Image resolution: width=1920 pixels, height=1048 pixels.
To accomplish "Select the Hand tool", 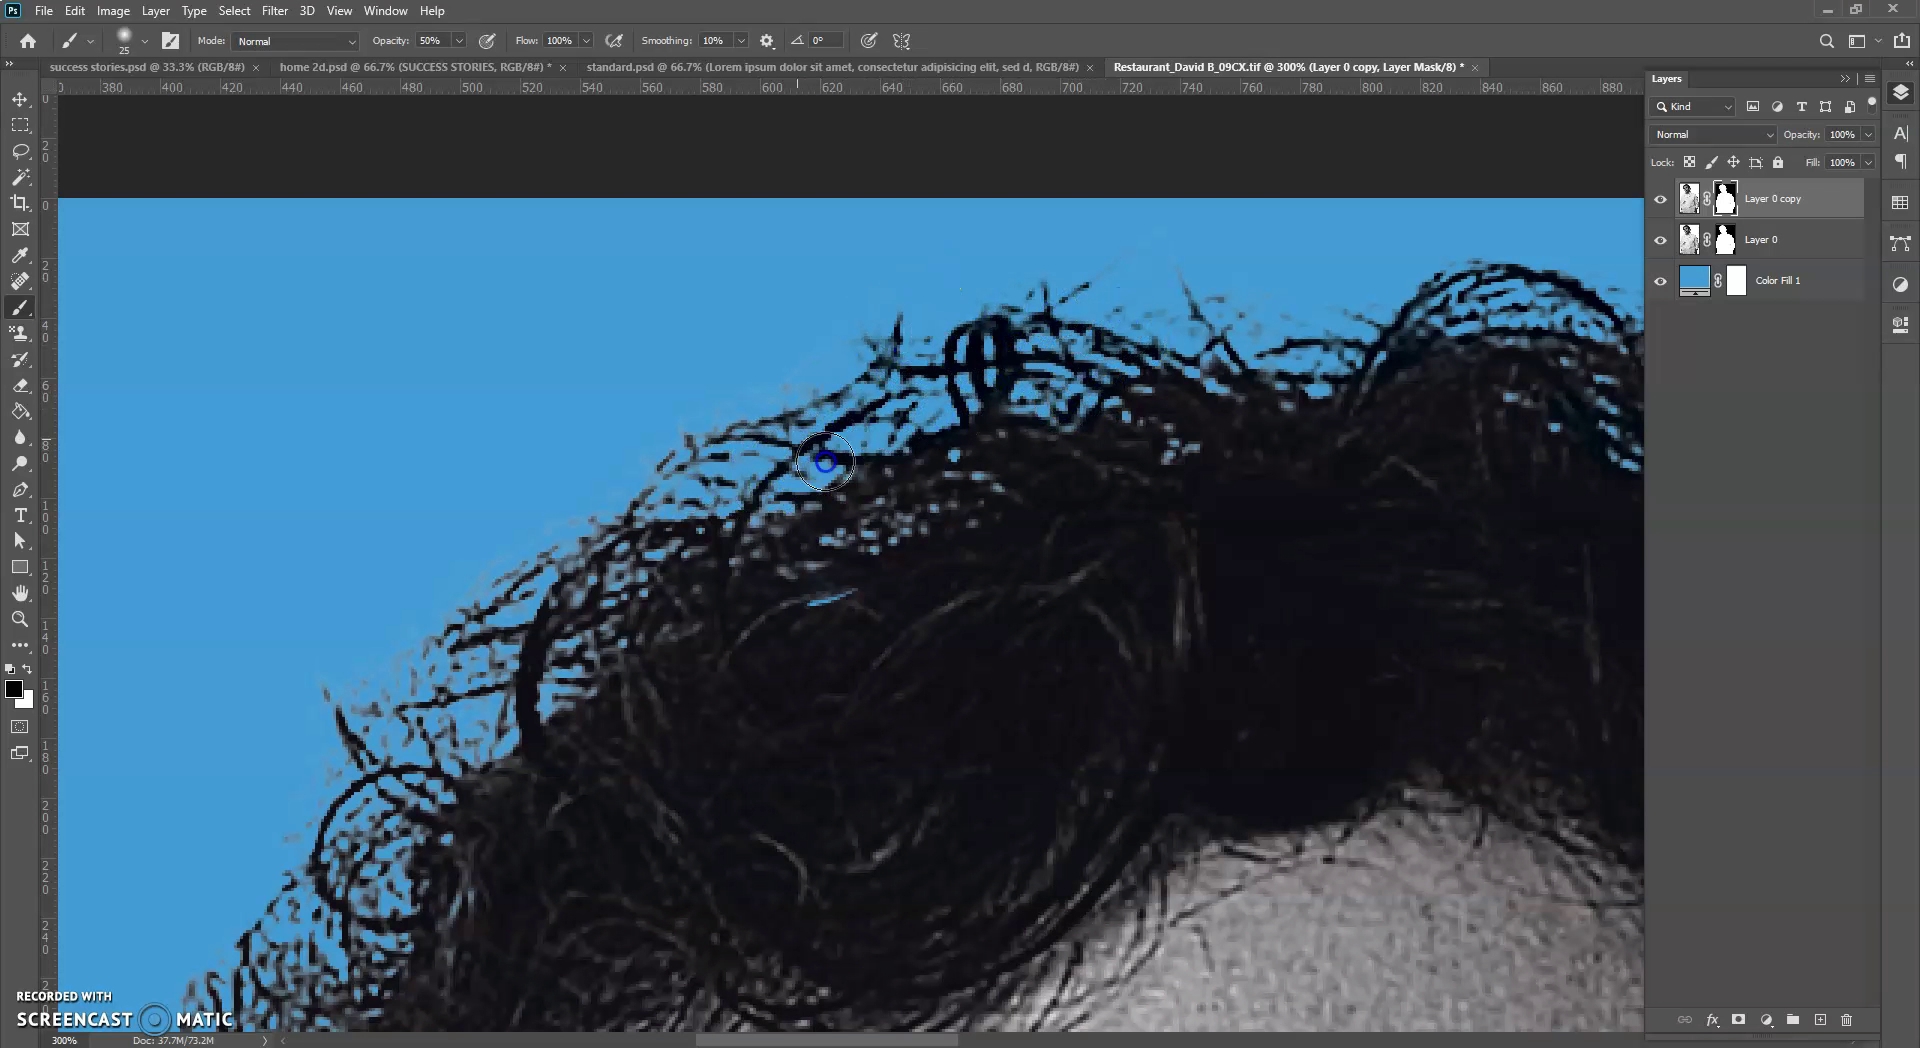I will [20, 593].
